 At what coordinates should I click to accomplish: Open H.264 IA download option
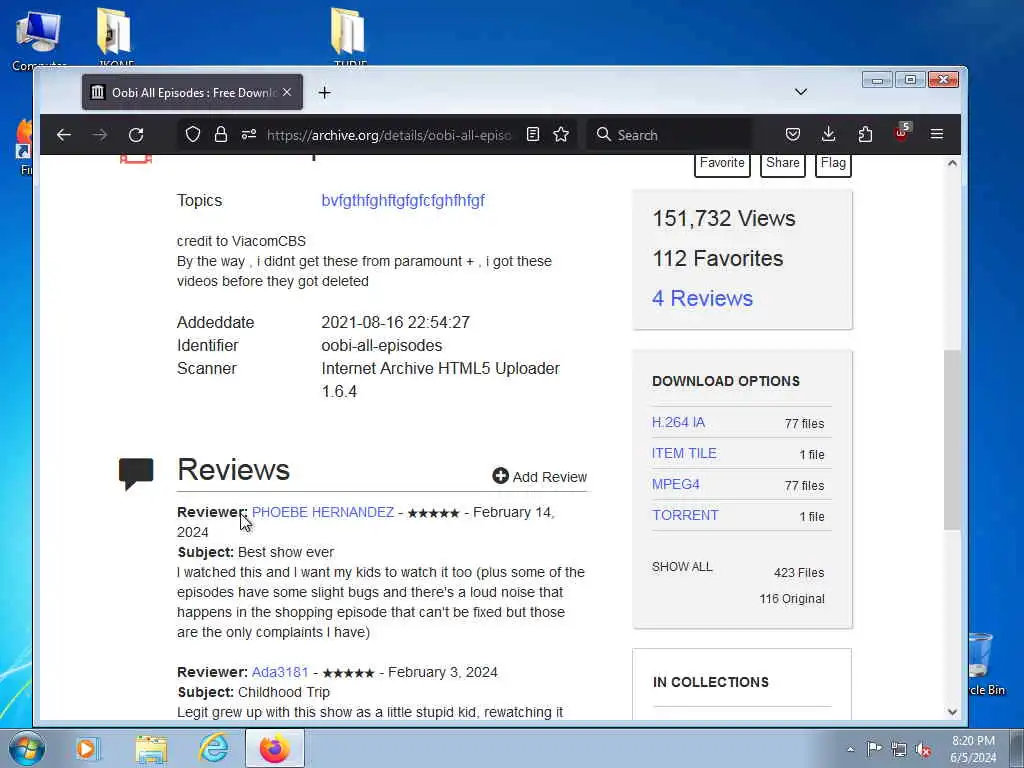click(679, 423)
